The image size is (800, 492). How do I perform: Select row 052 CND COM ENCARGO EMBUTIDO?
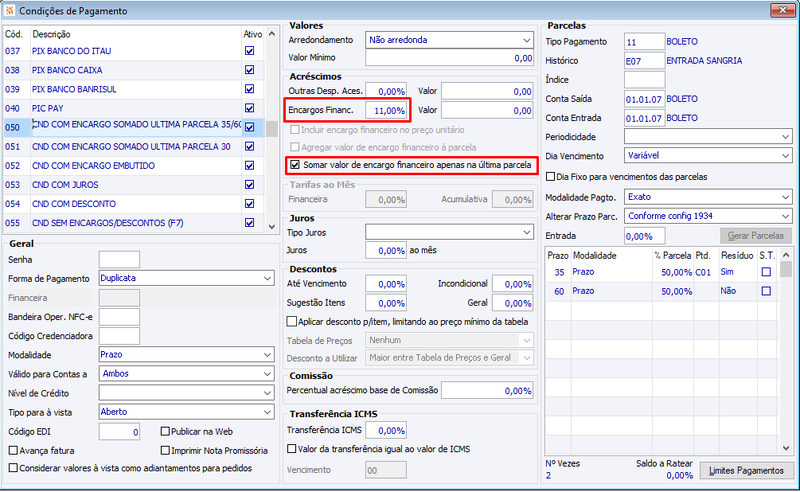click(133, 165)
